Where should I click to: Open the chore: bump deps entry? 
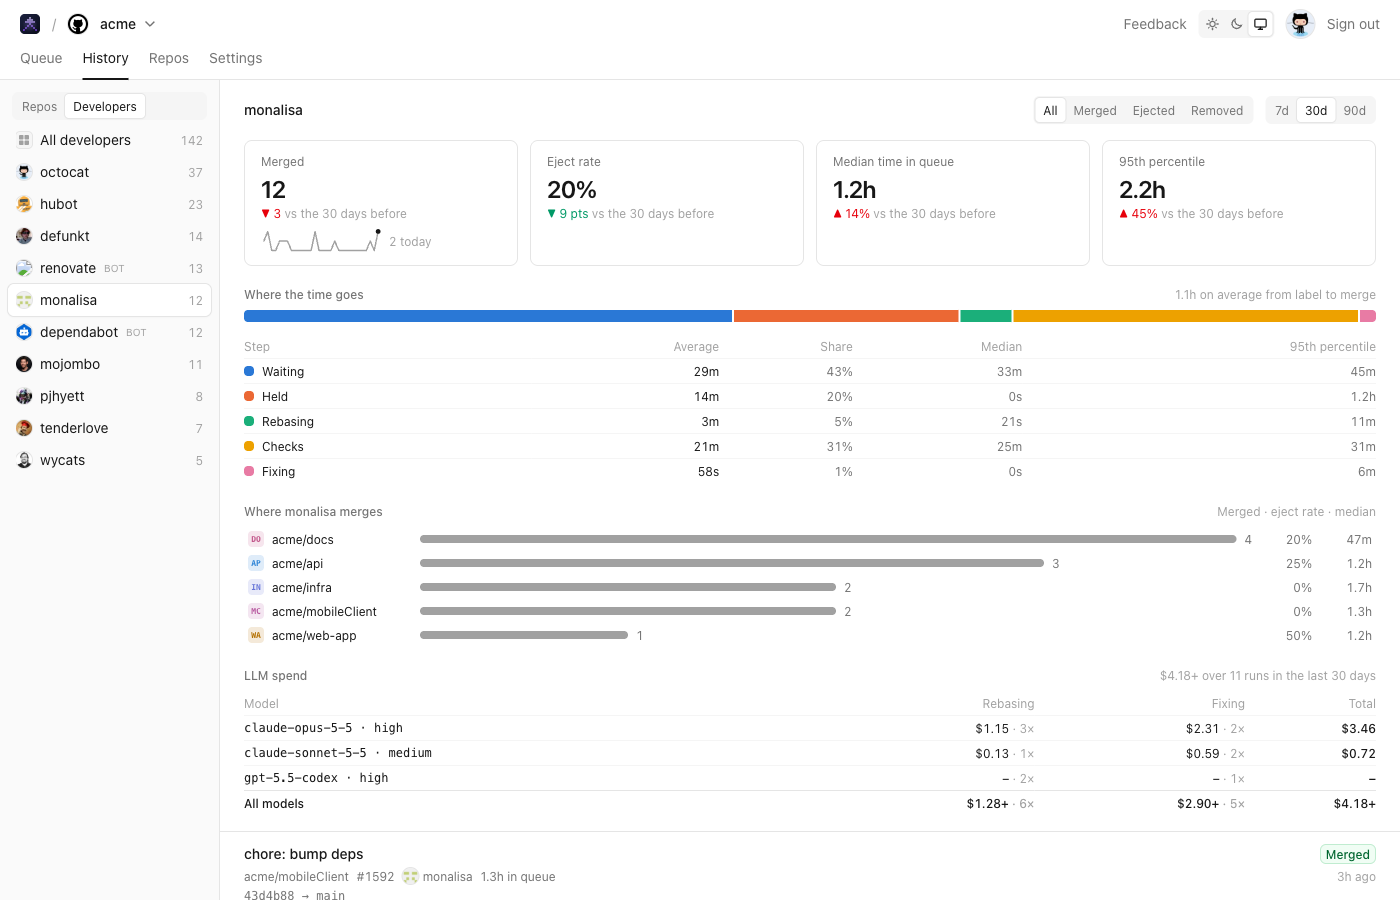pyautogui.click(x=304, y=854)
